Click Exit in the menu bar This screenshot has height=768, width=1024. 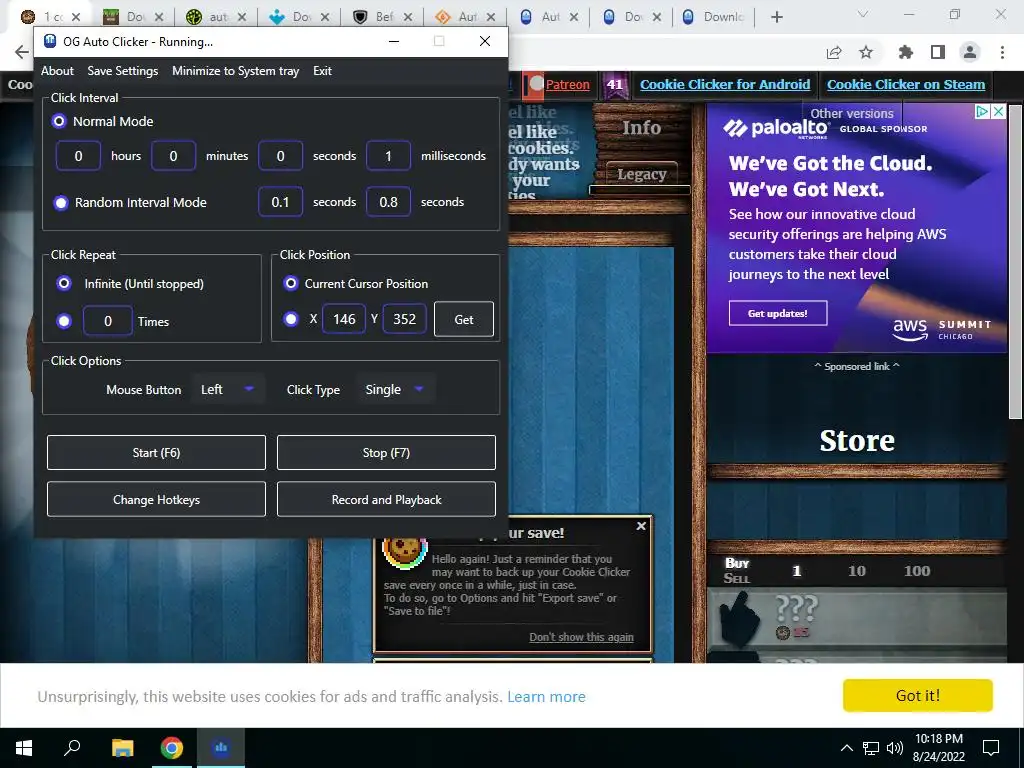click(x=322, y=71)
